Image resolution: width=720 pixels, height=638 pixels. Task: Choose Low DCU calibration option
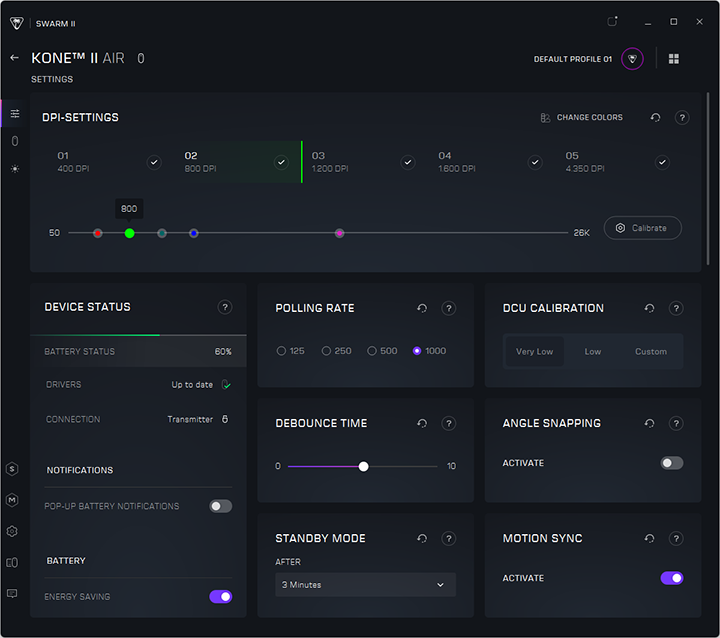coord(593,352)
